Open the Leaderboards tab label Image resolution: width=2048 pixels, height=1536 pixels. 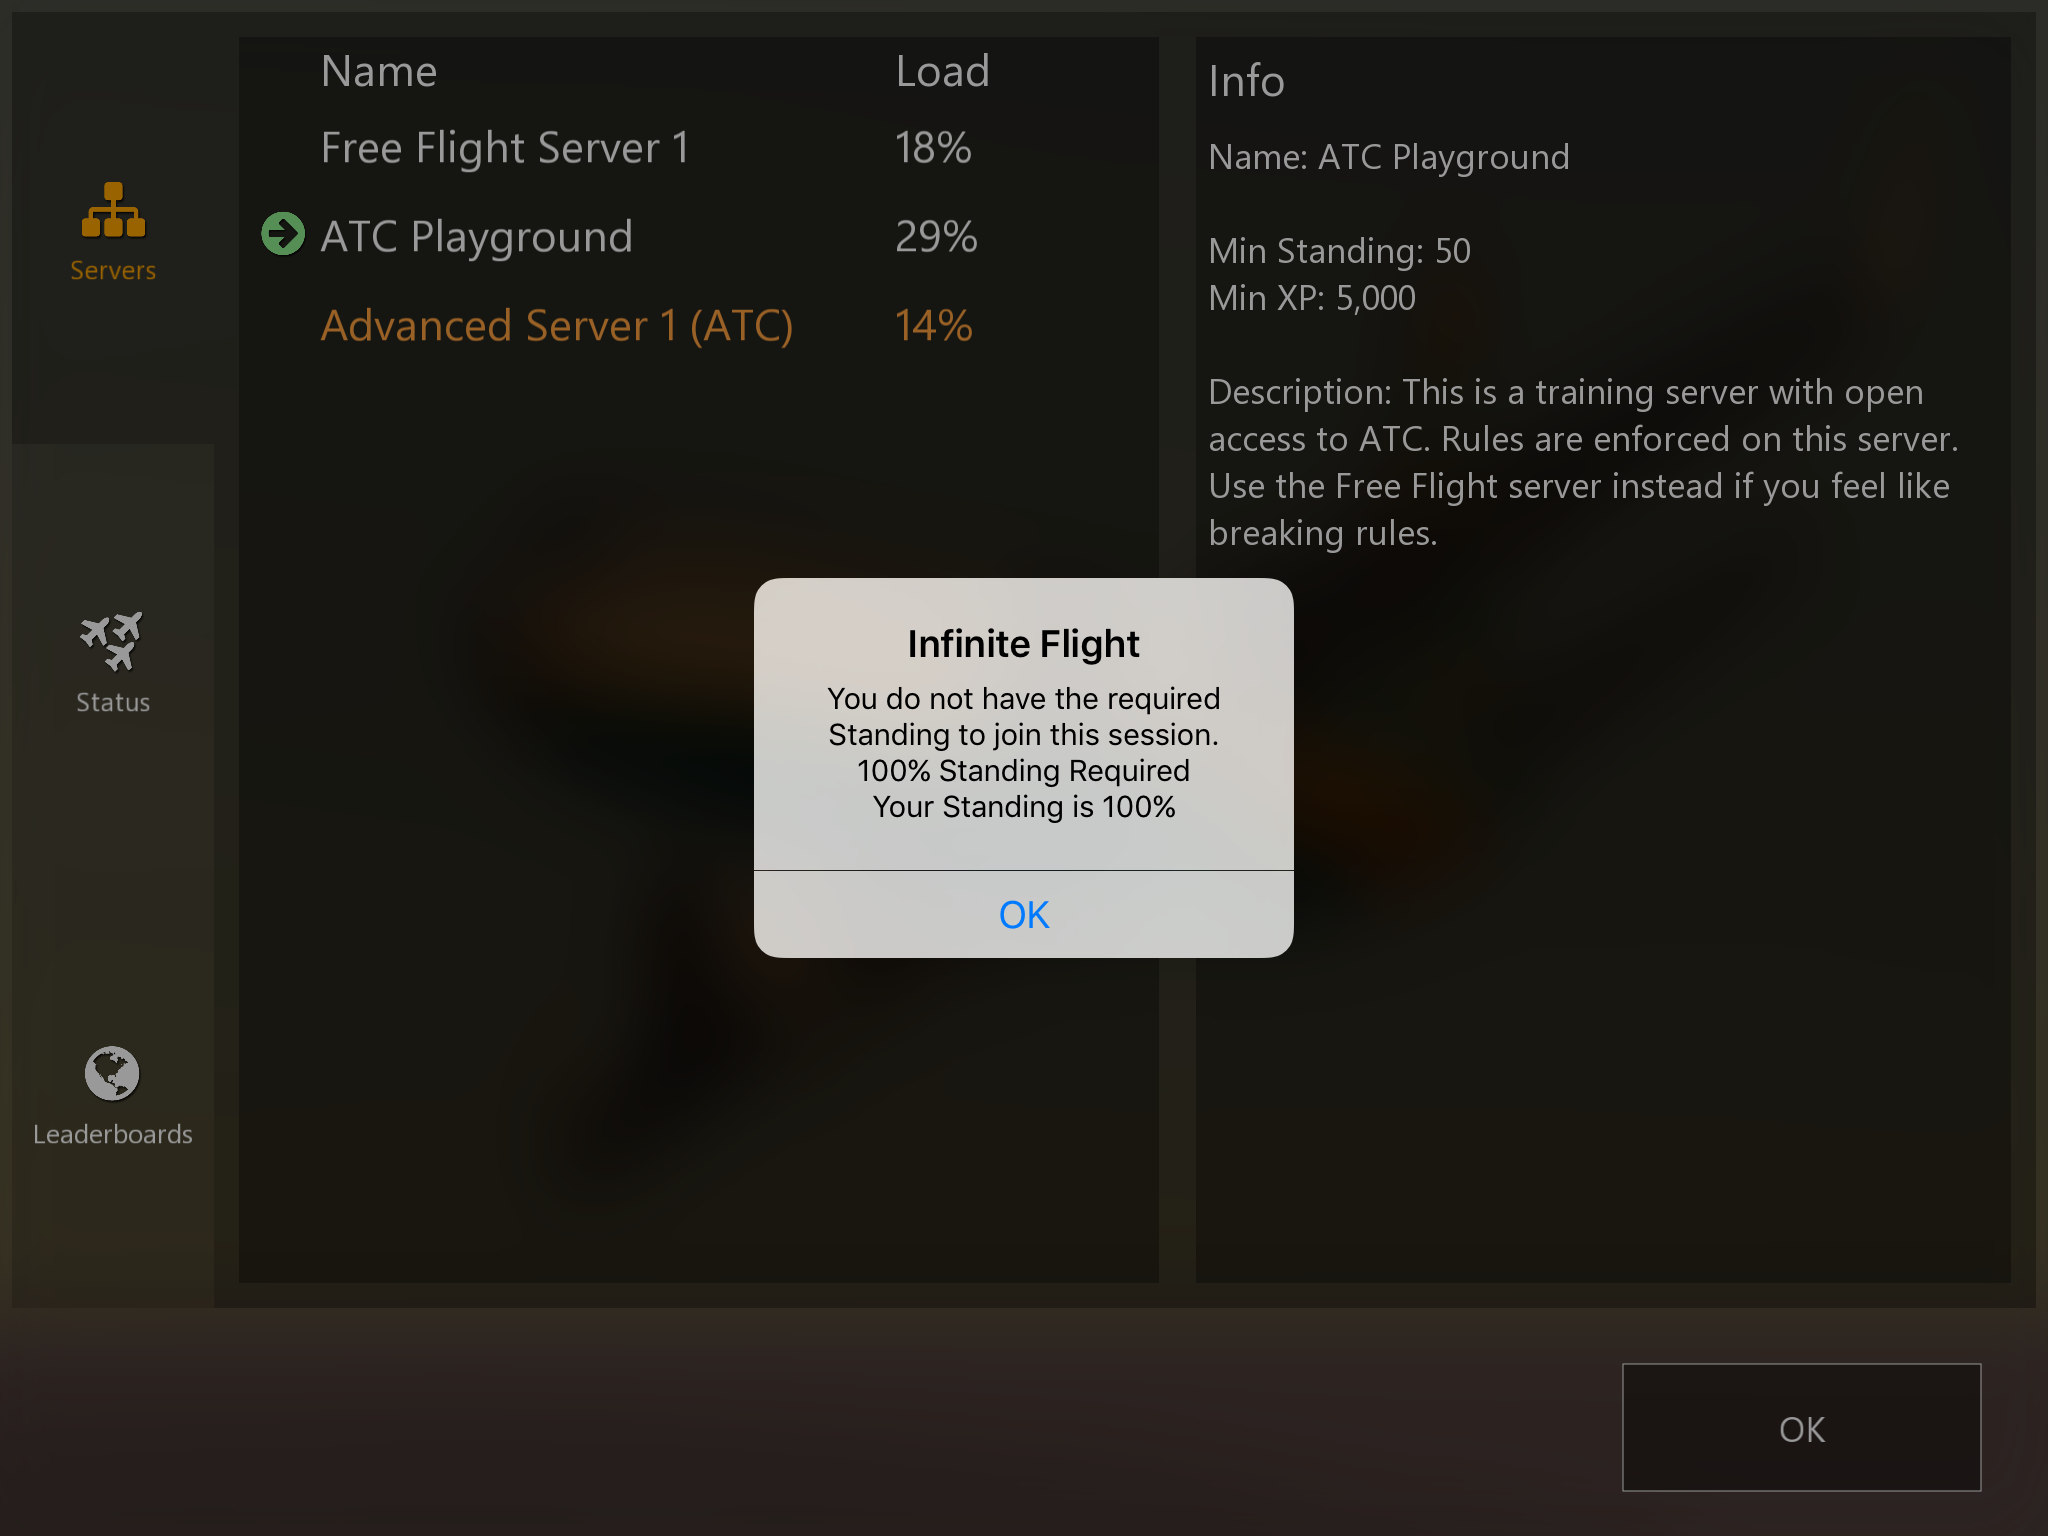click(113, 1134)
